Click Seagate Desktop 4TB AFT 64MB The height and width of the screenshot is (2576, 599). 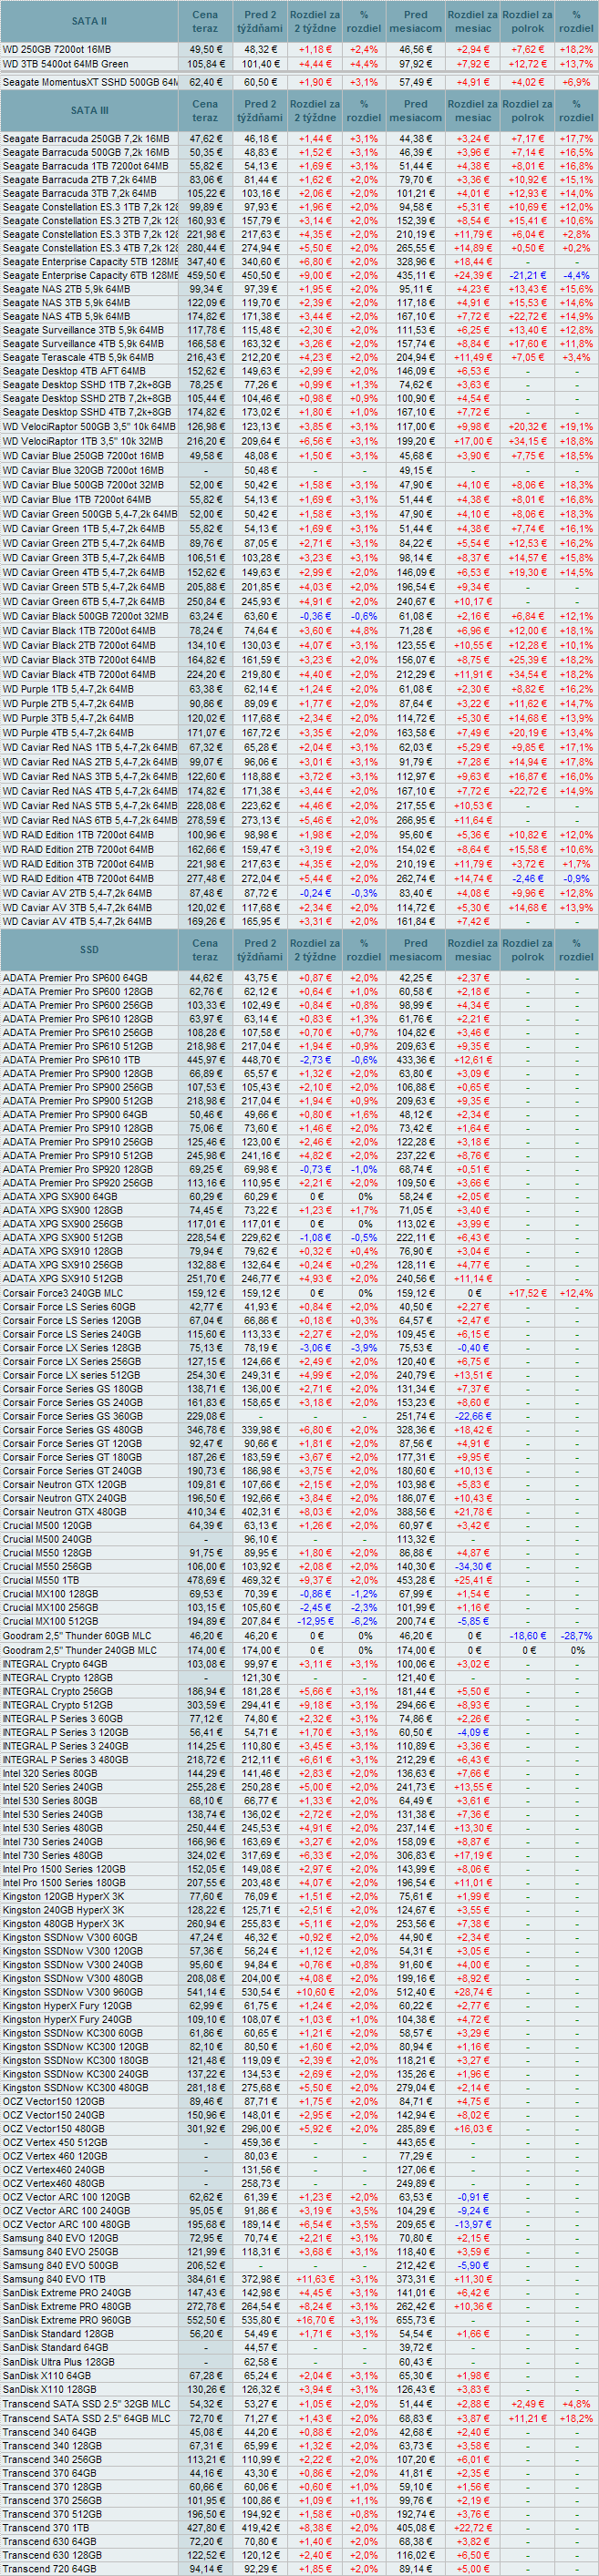[x=74, y=371]
